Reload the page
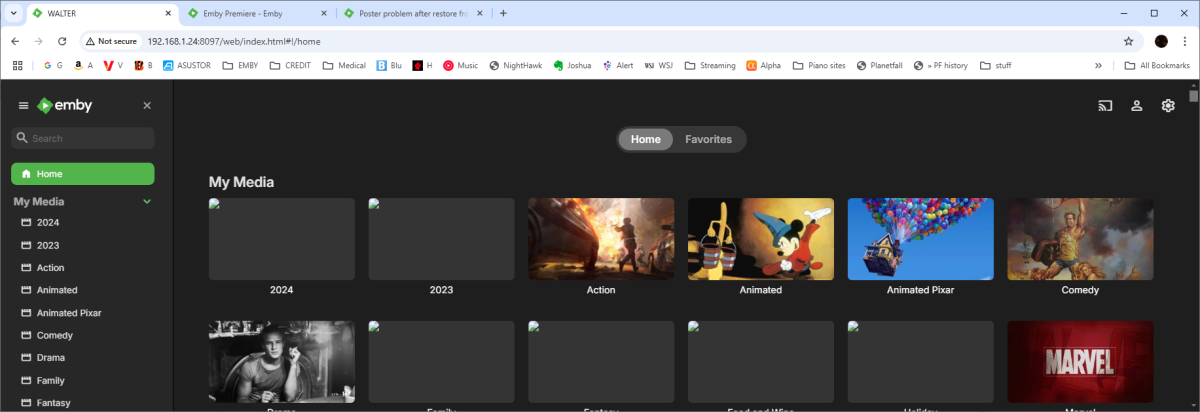The width and height of the screenshot is (1200, 412). pyautogui.click(x=62, y=41)
